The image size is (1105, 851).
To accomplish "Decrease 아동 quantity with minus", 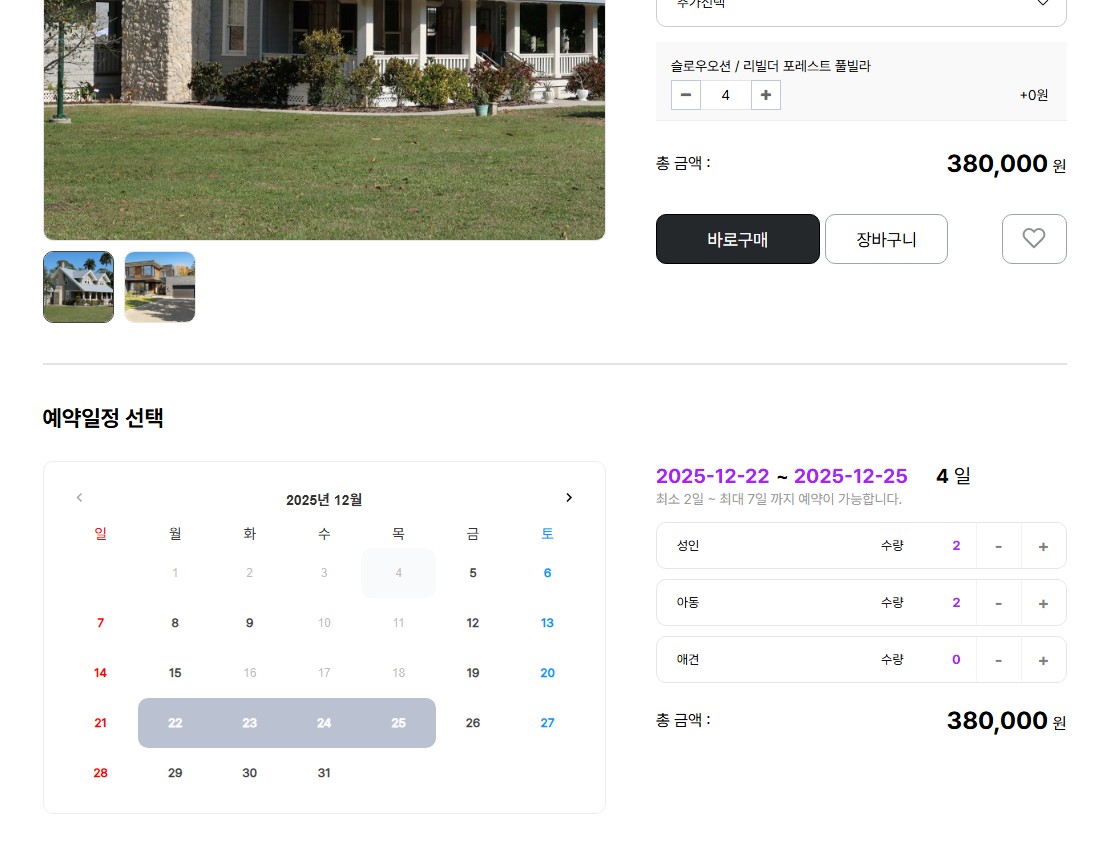I will [x=999, y=603].
